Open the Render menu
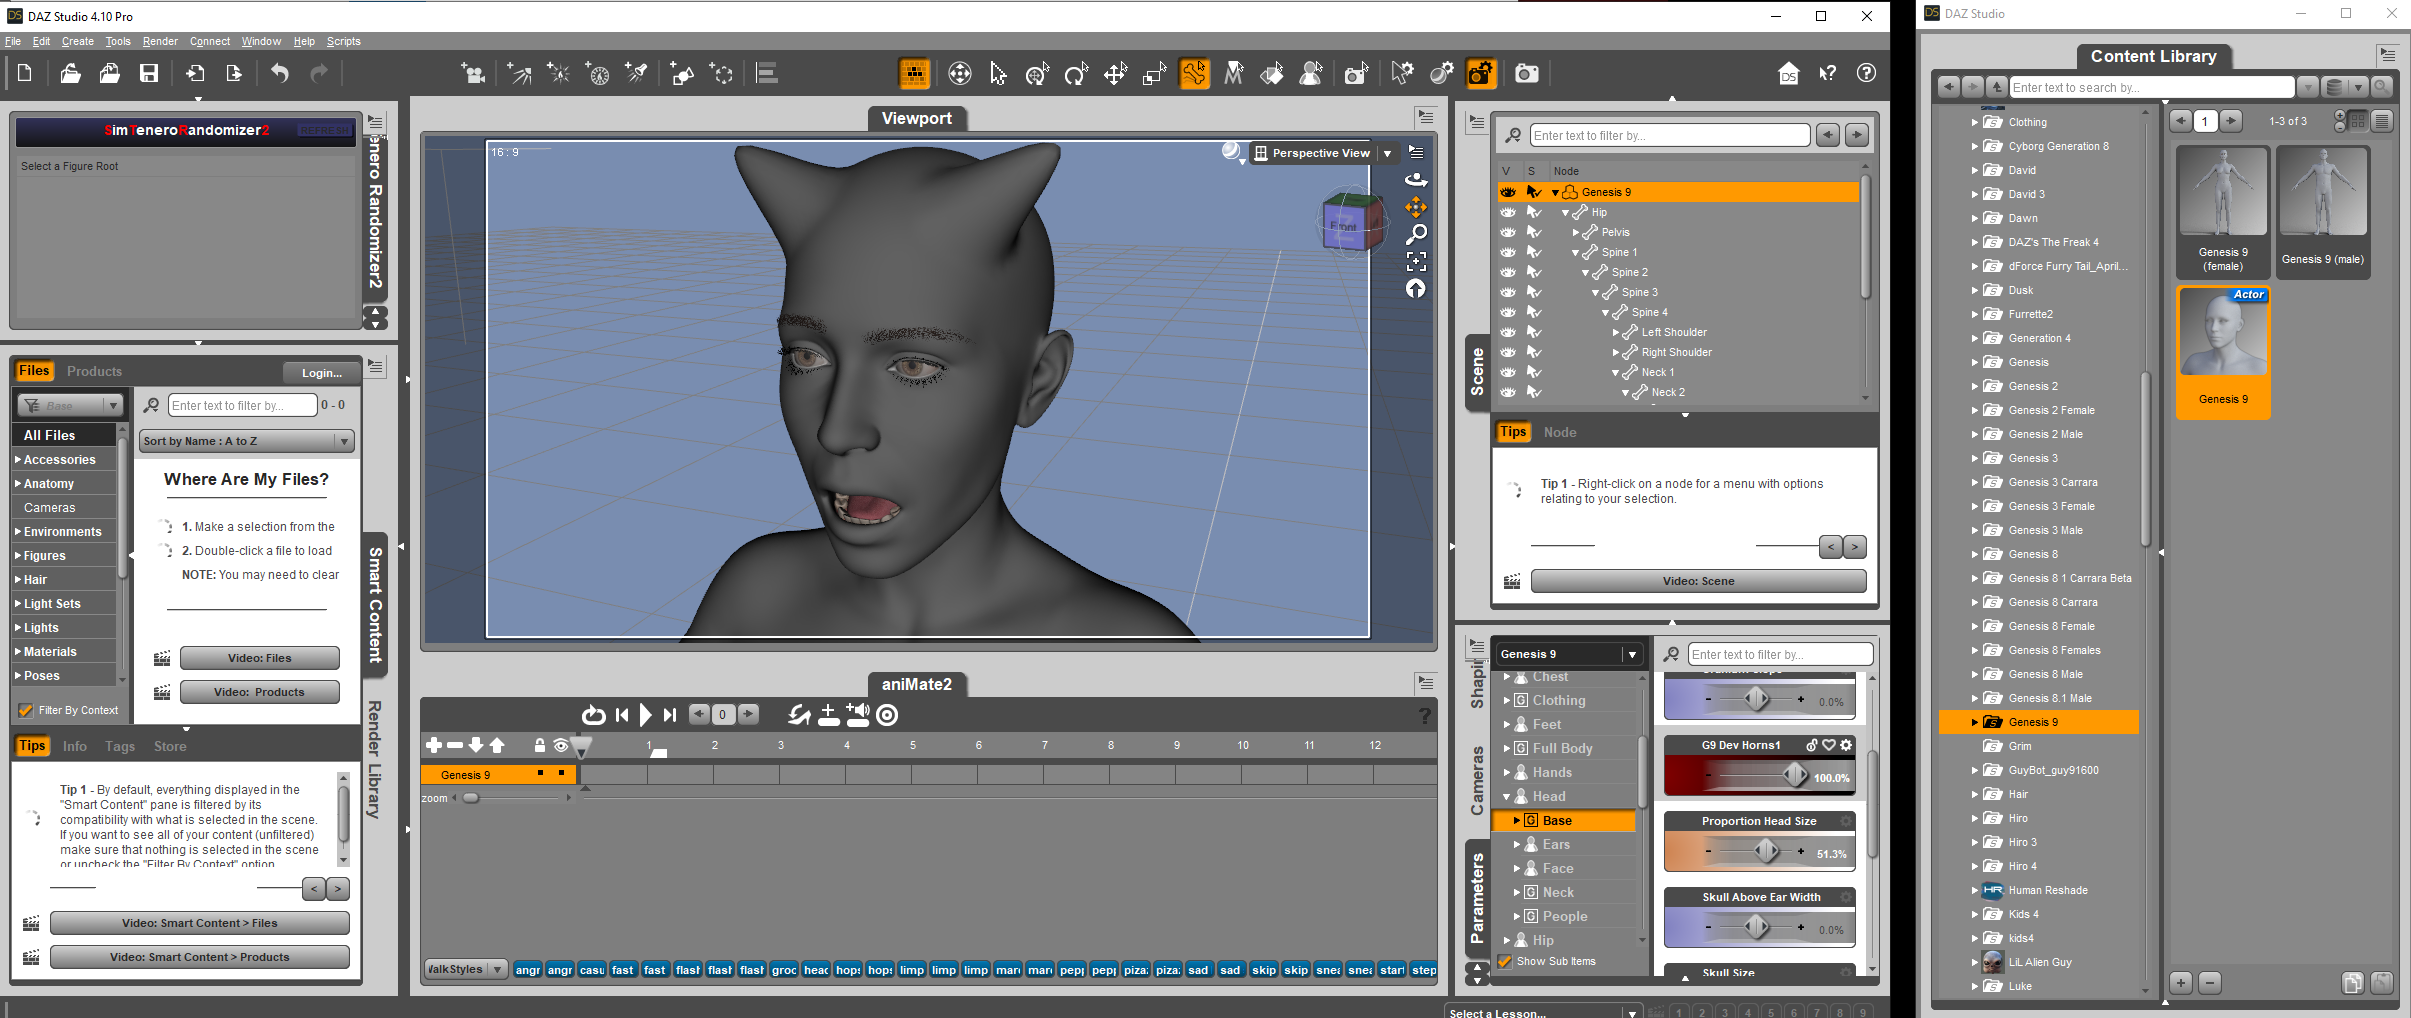This screenshot has width=2411, height=1018. [x=159, y=41]
